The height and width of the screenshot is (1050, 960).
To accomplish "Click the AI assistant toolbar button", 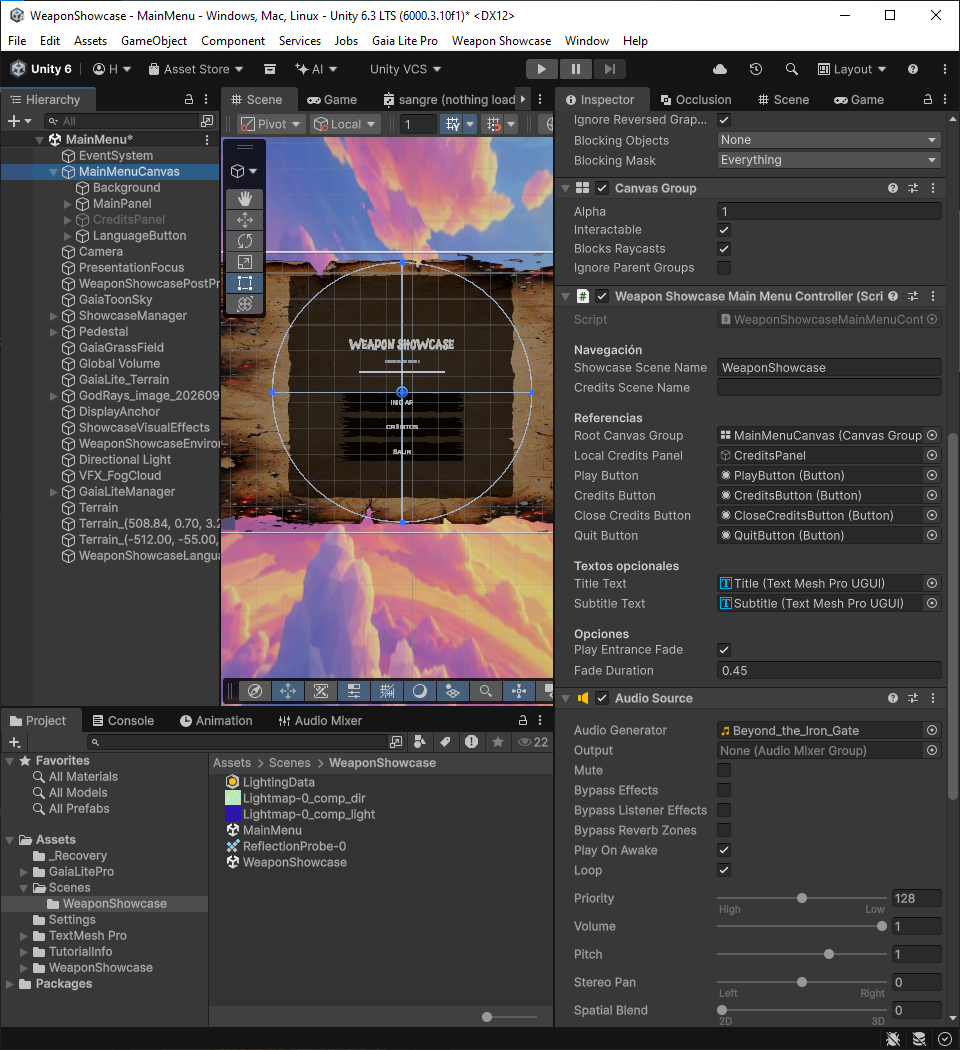I will [315, 69].
